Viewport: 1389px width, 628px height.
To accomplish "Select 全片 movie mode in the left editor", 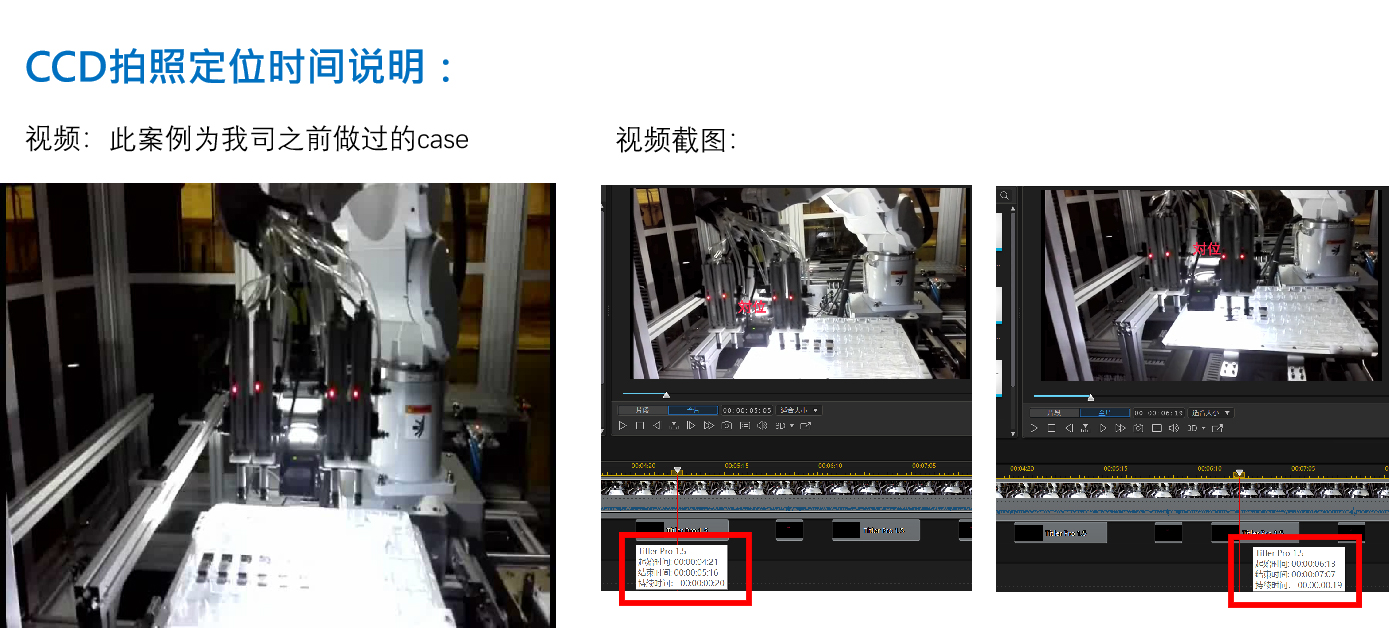I will pyautogui.click(x=693, y=410).
